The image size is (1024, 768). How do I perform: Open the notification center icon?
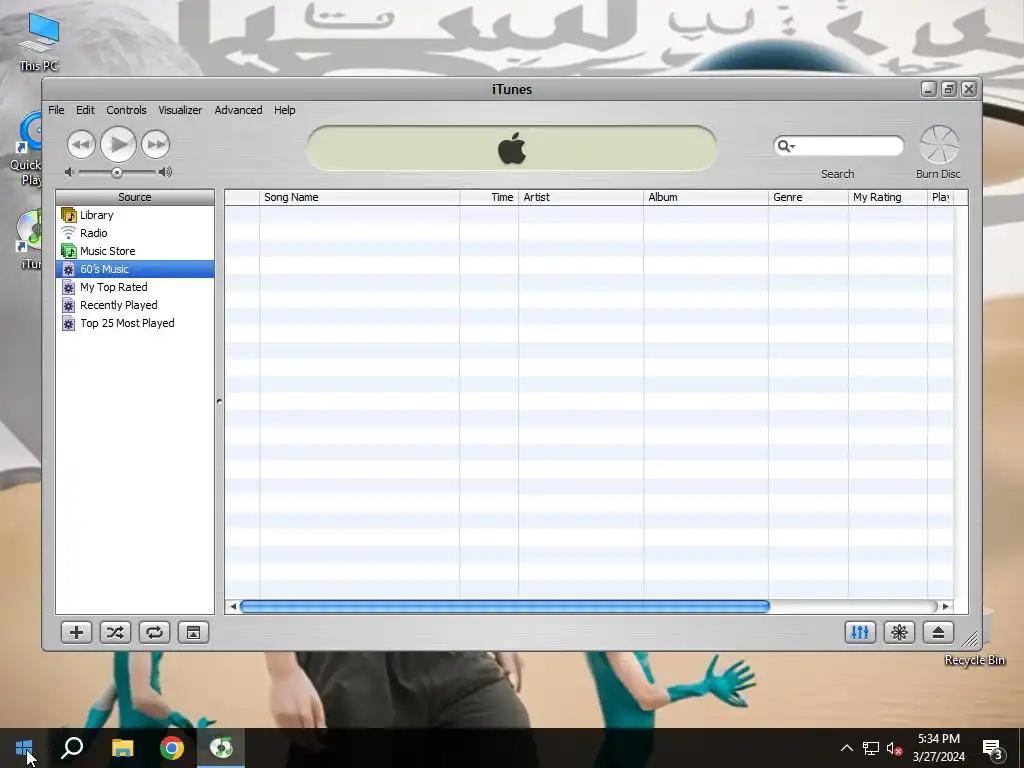[x=993, y=749]
